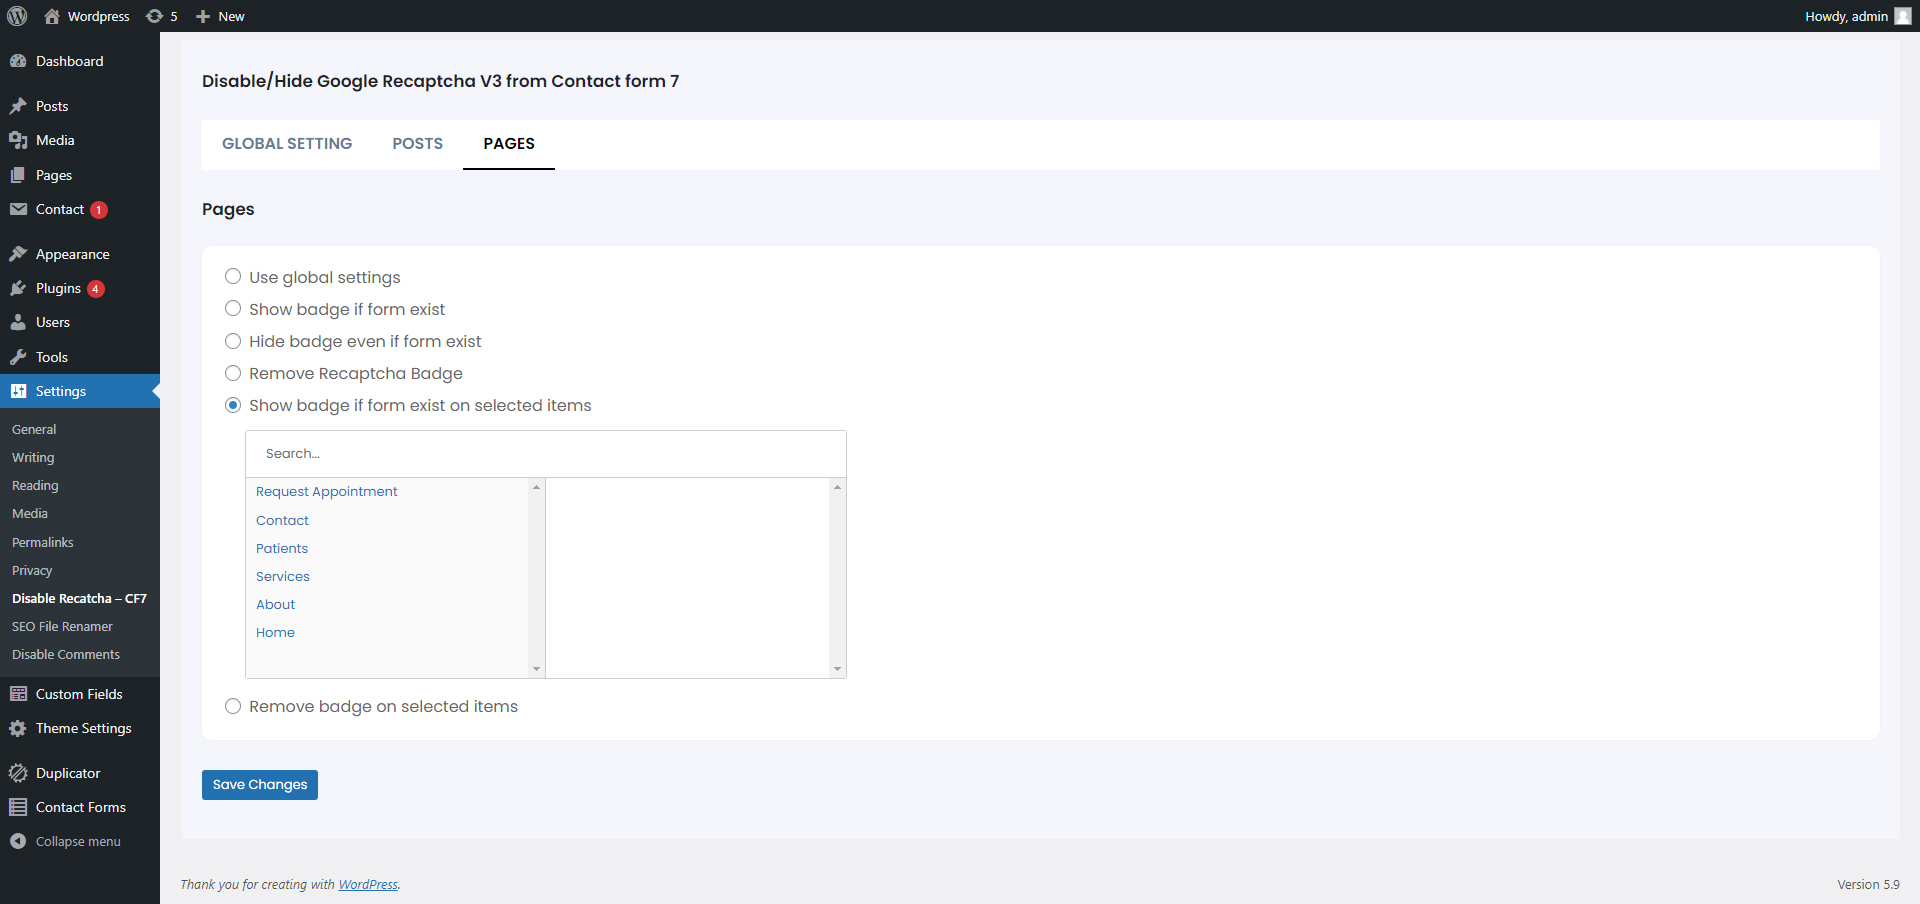The height and width of the screenshot is (904, 1920).
Task: Add Services page from the list
Action: [x=283, y=576]
